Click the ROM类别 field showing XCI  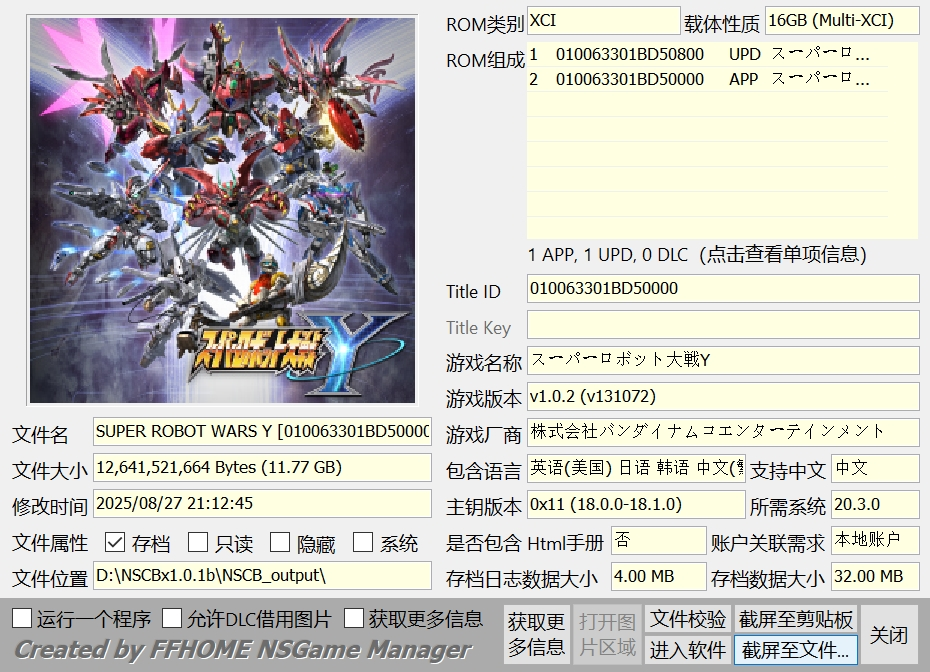tap(604, 21)
